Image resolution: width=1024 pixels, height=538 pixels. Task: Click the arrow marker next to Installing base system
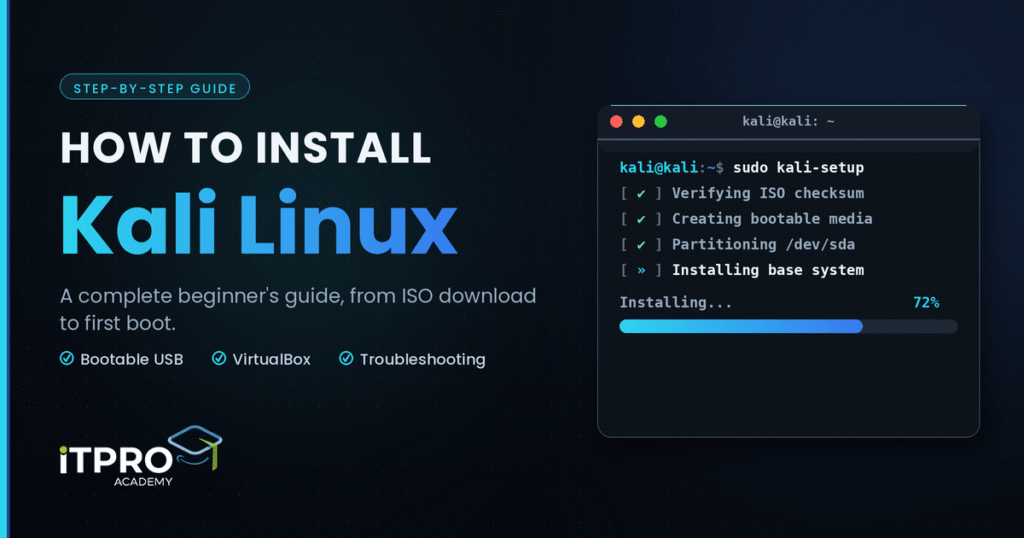click(x=641, y=270)
